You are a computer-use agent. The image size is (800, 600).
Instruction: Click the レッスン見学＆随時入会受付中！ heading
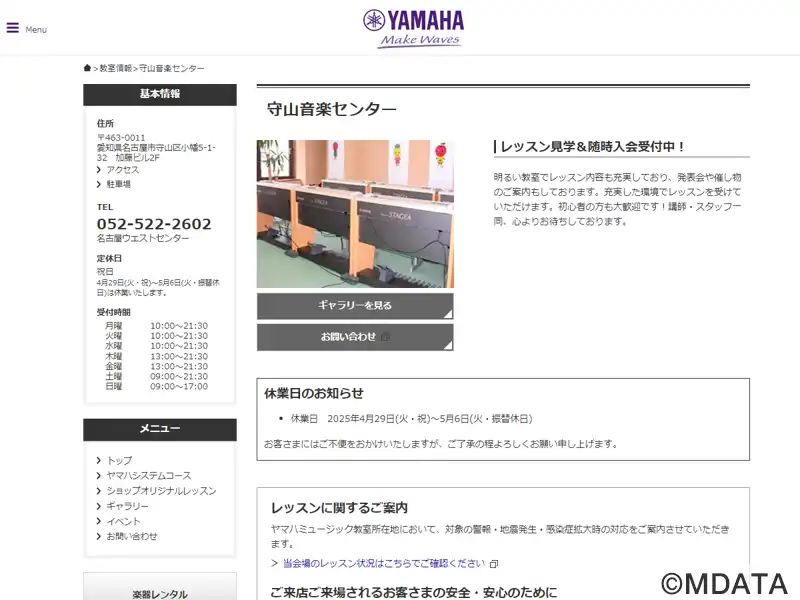point(592,147)
